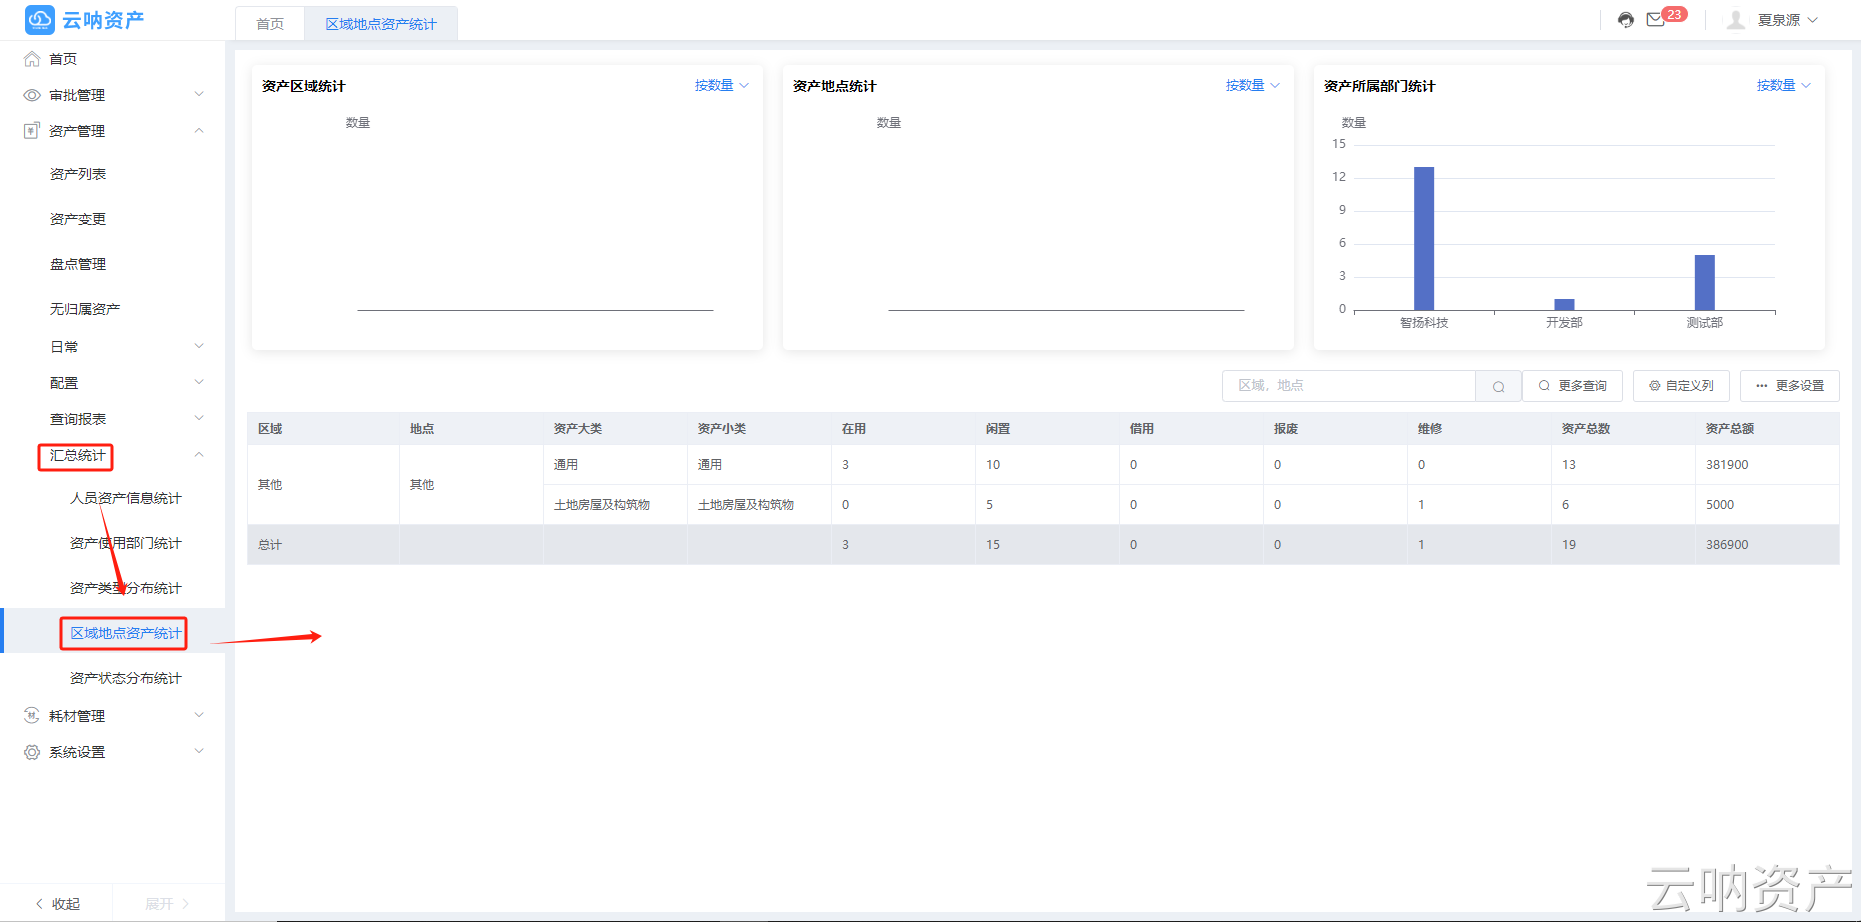Expand the 审批管理 menu chevron
Viewport: 1861px width, 922px height.
point(199,94)
